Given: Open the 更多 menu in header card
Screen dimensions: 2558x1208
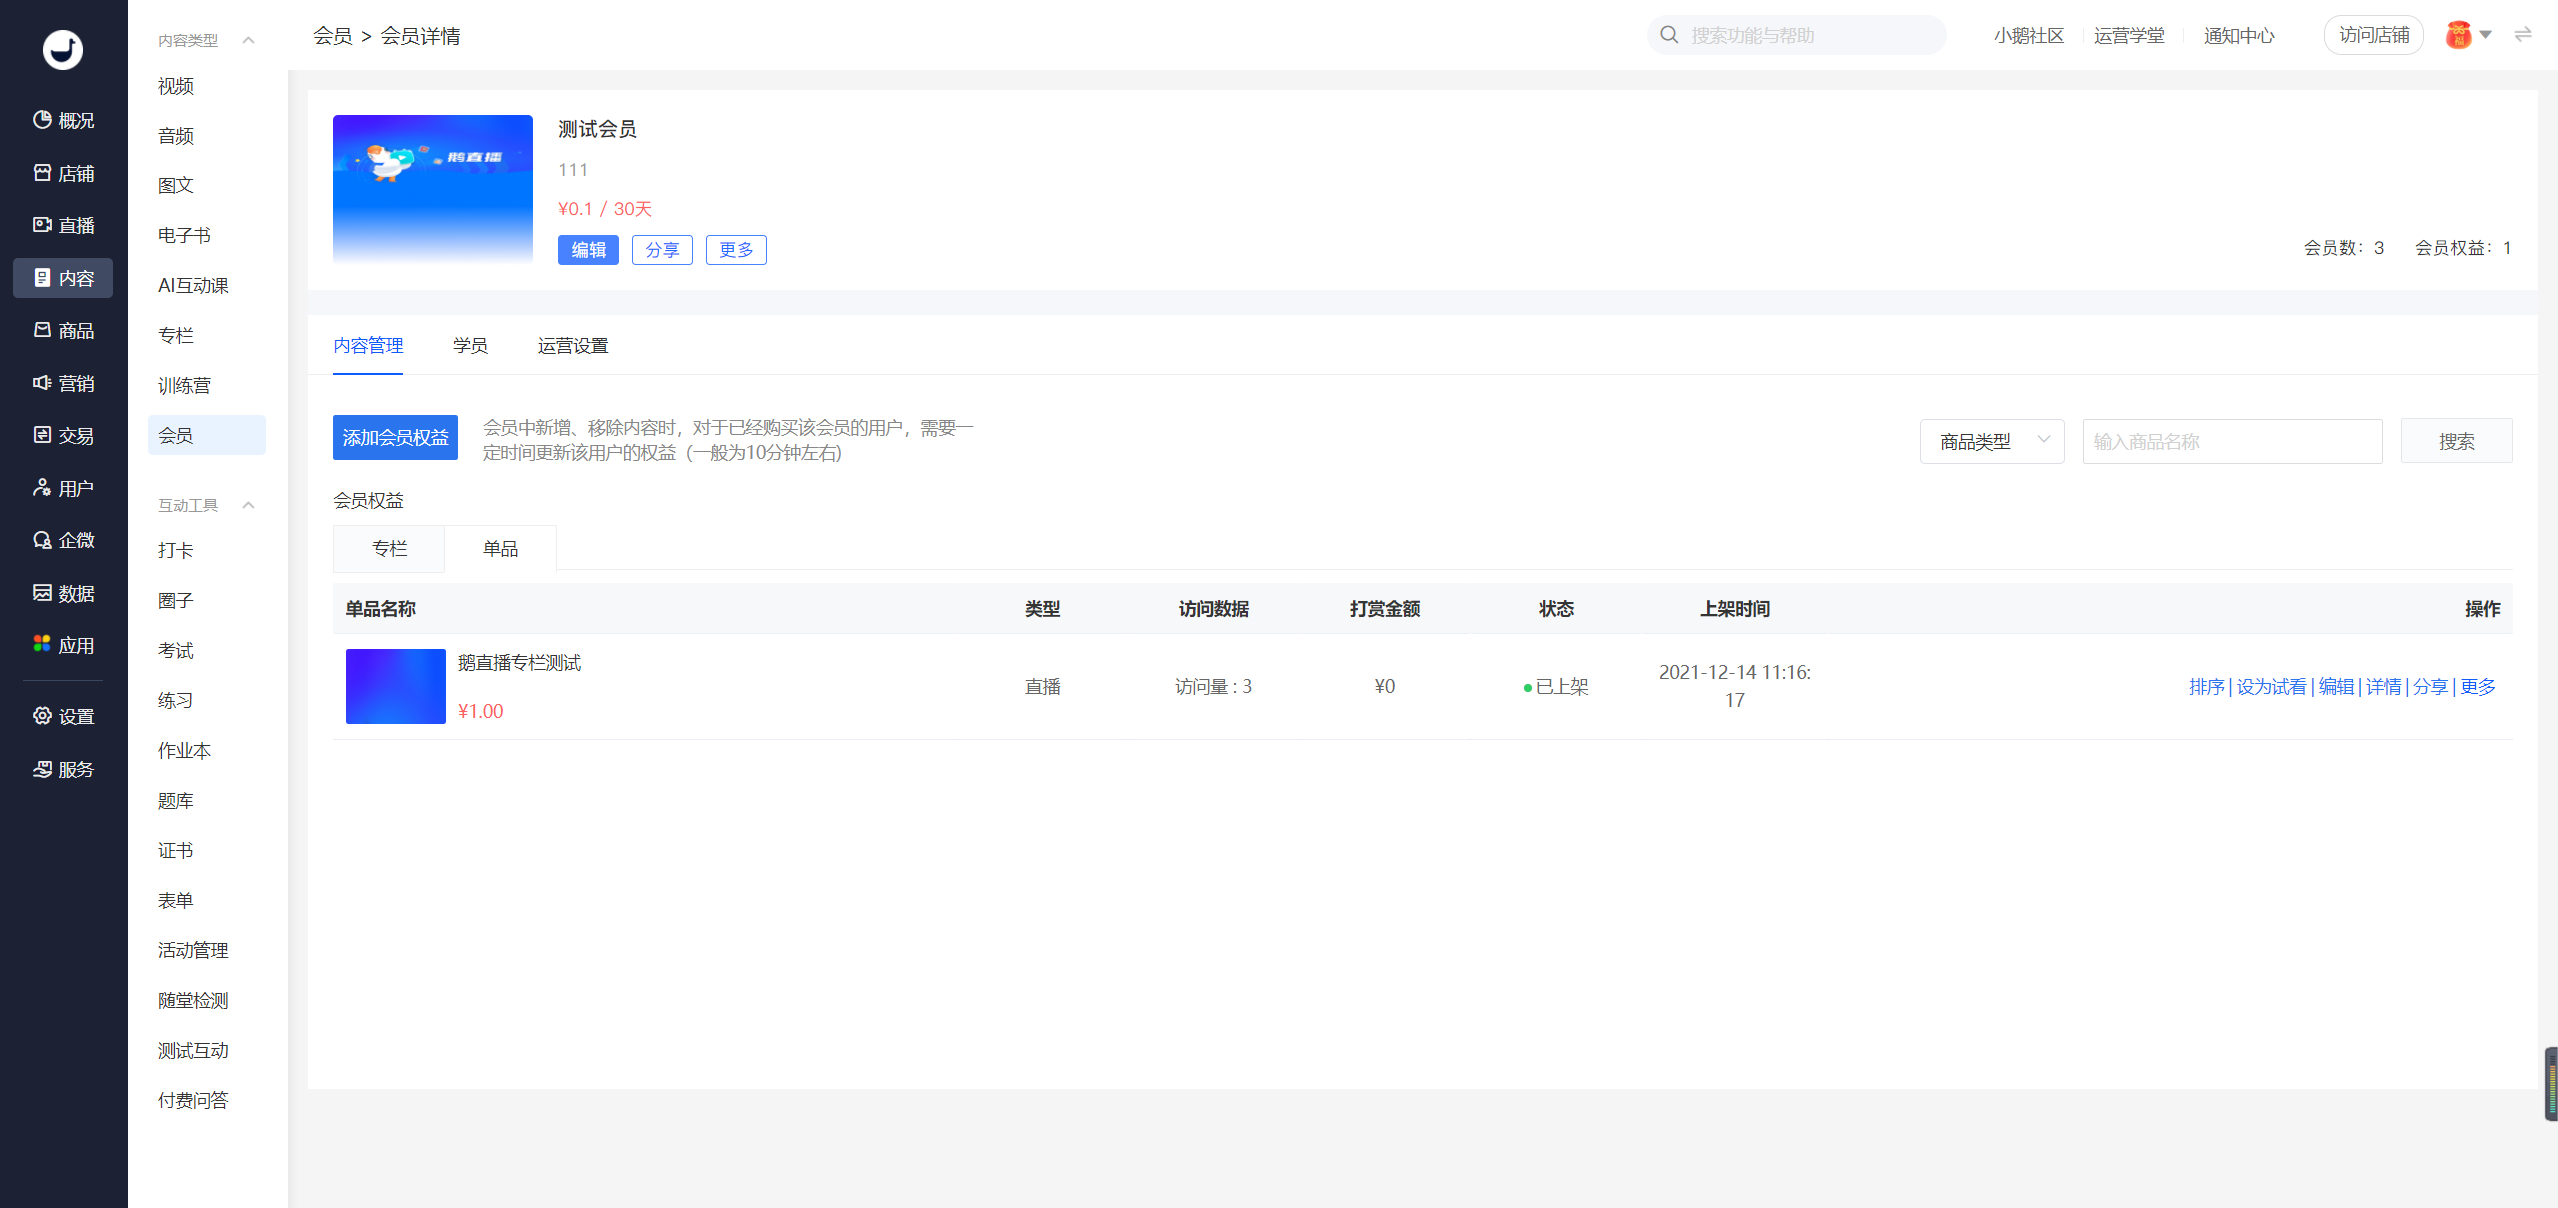Looking at the screenshot, I should [x=736, y=250].
